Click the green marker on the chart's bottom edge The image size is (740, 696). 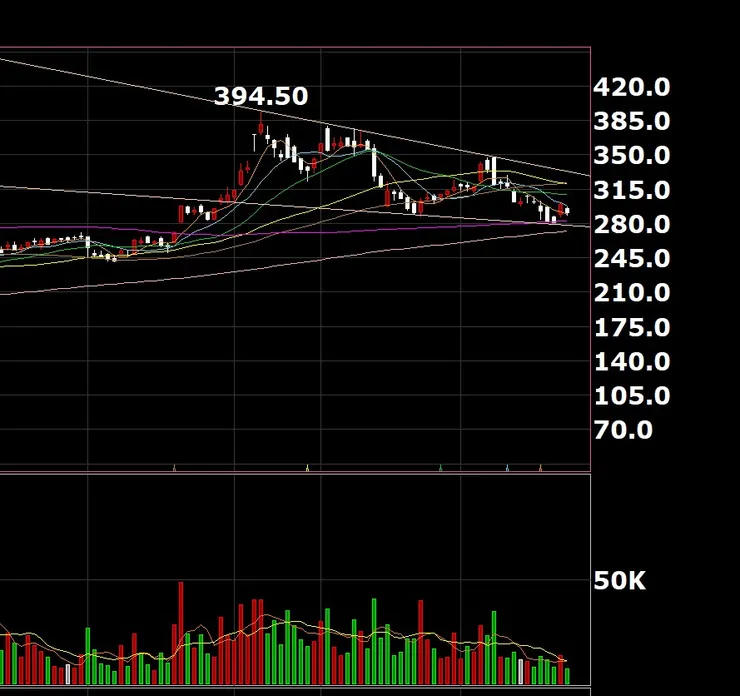(441, 468)
